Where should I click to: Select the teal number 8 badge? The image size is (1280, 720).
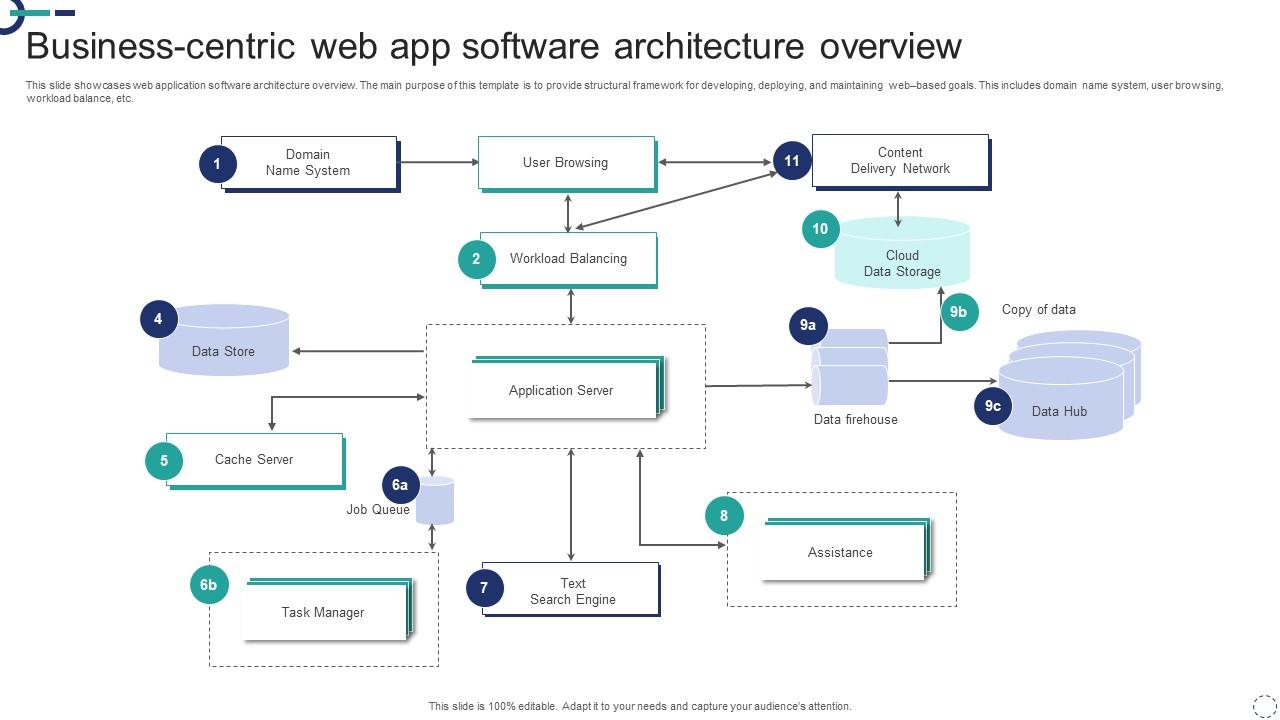coord(724,516)
